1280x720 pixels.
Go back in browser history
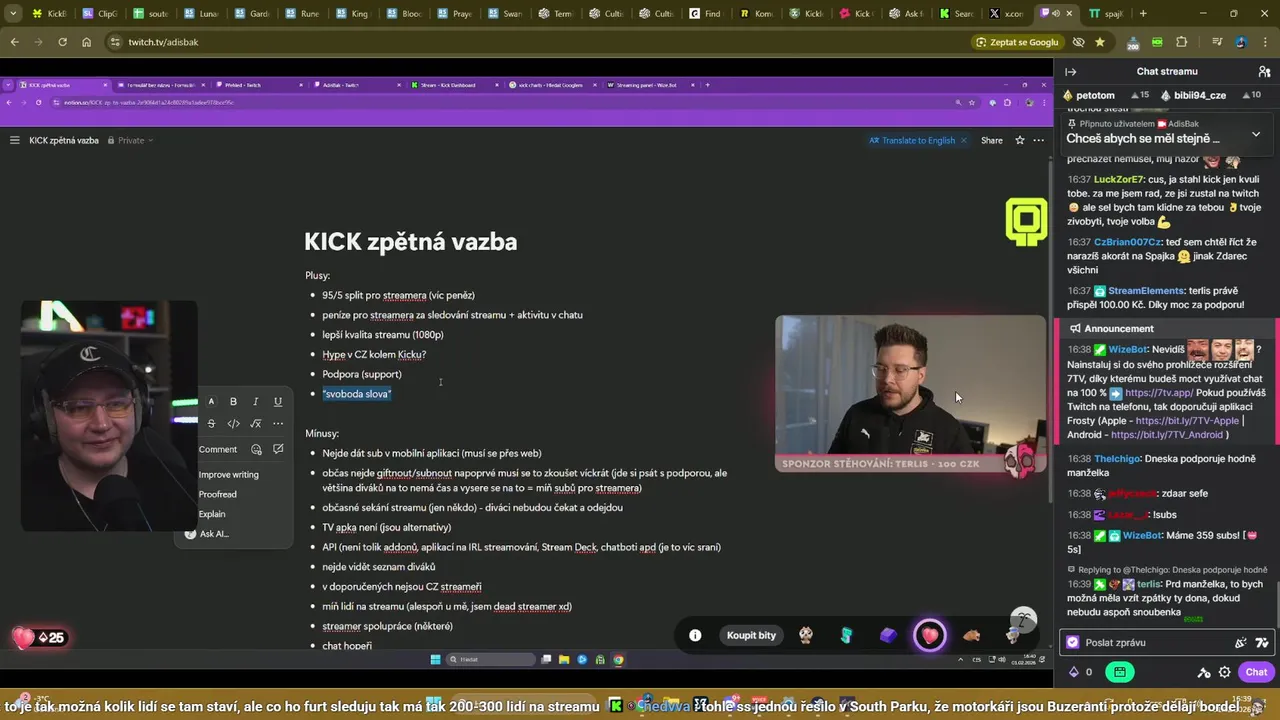pyautogui.click(x=14, y=42)
